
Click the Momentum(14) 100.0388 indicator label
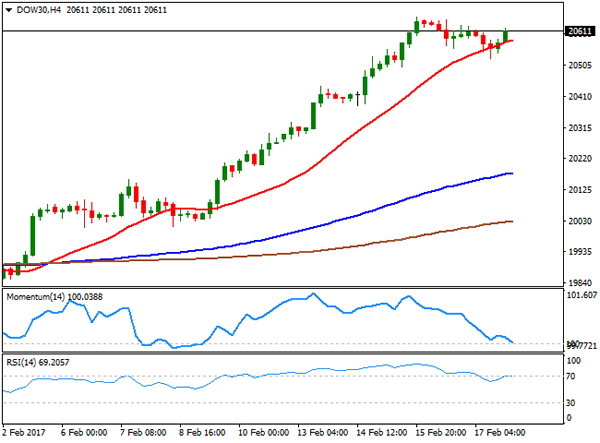click(55, 297)
